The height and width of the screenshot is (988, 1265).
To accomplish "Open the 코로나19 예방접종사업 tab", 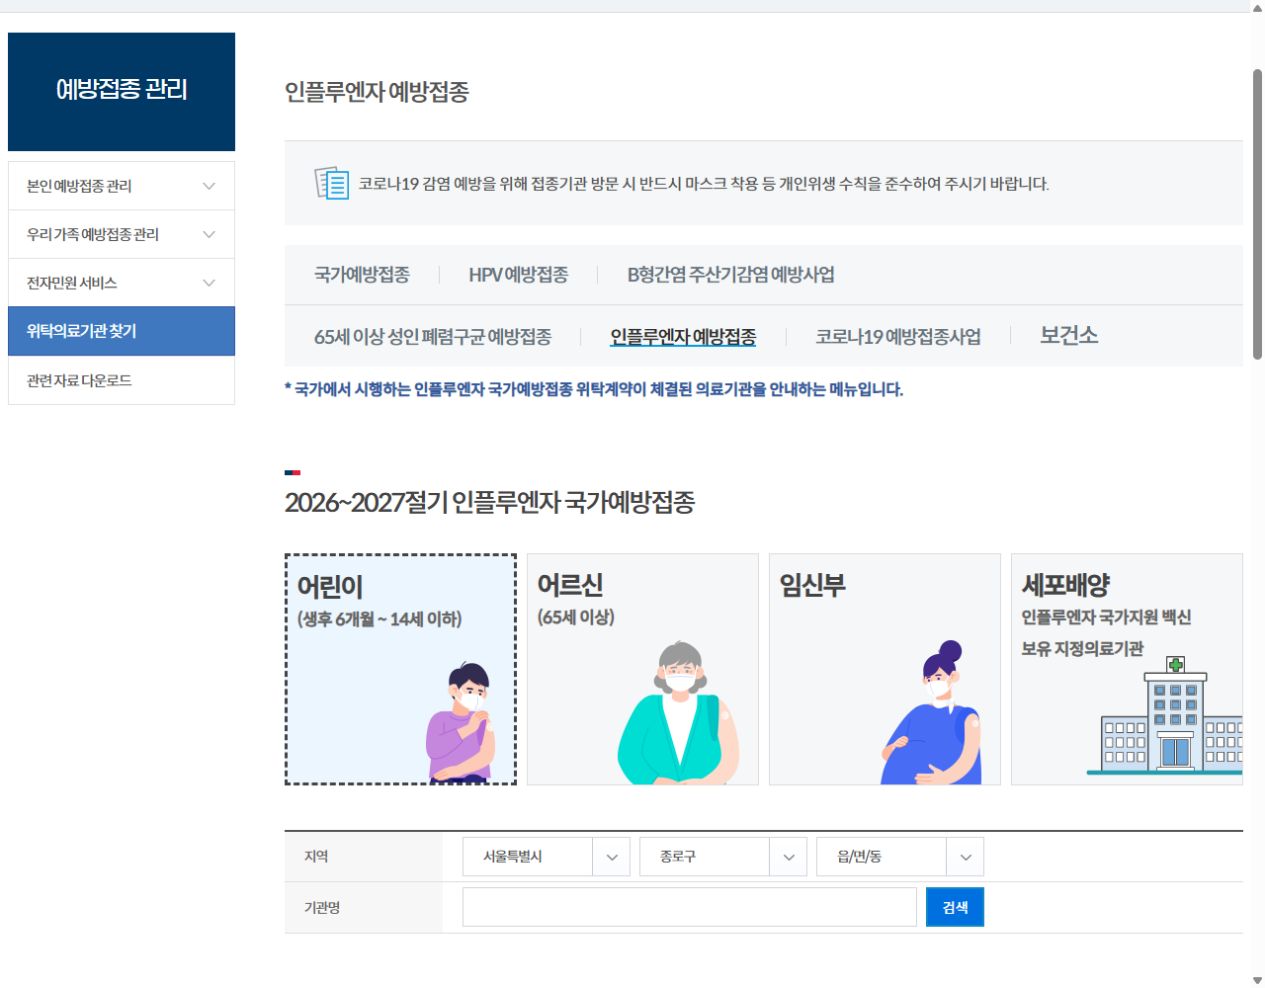I will click(x=898, y=336).
